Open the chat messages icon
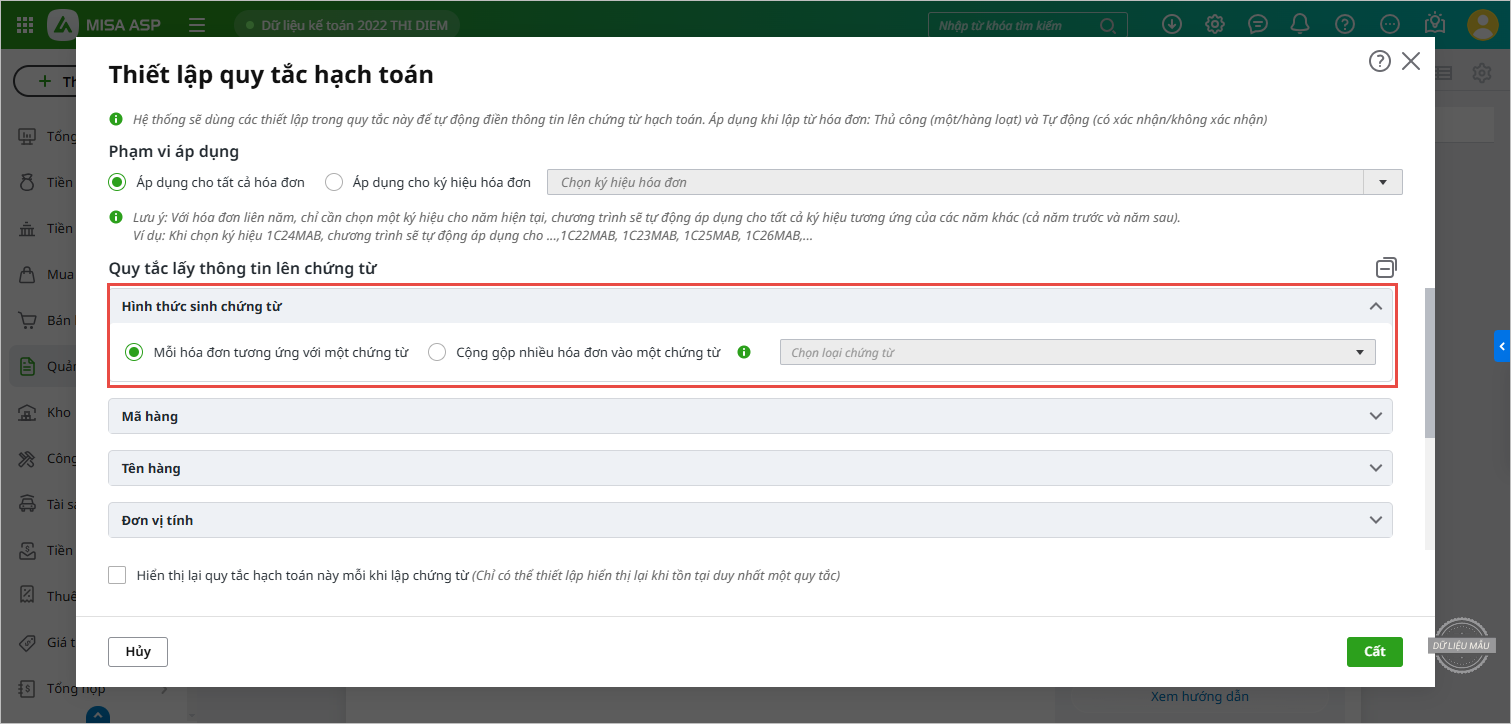This screenshot has height=724, width=1511. [1258, 25]
